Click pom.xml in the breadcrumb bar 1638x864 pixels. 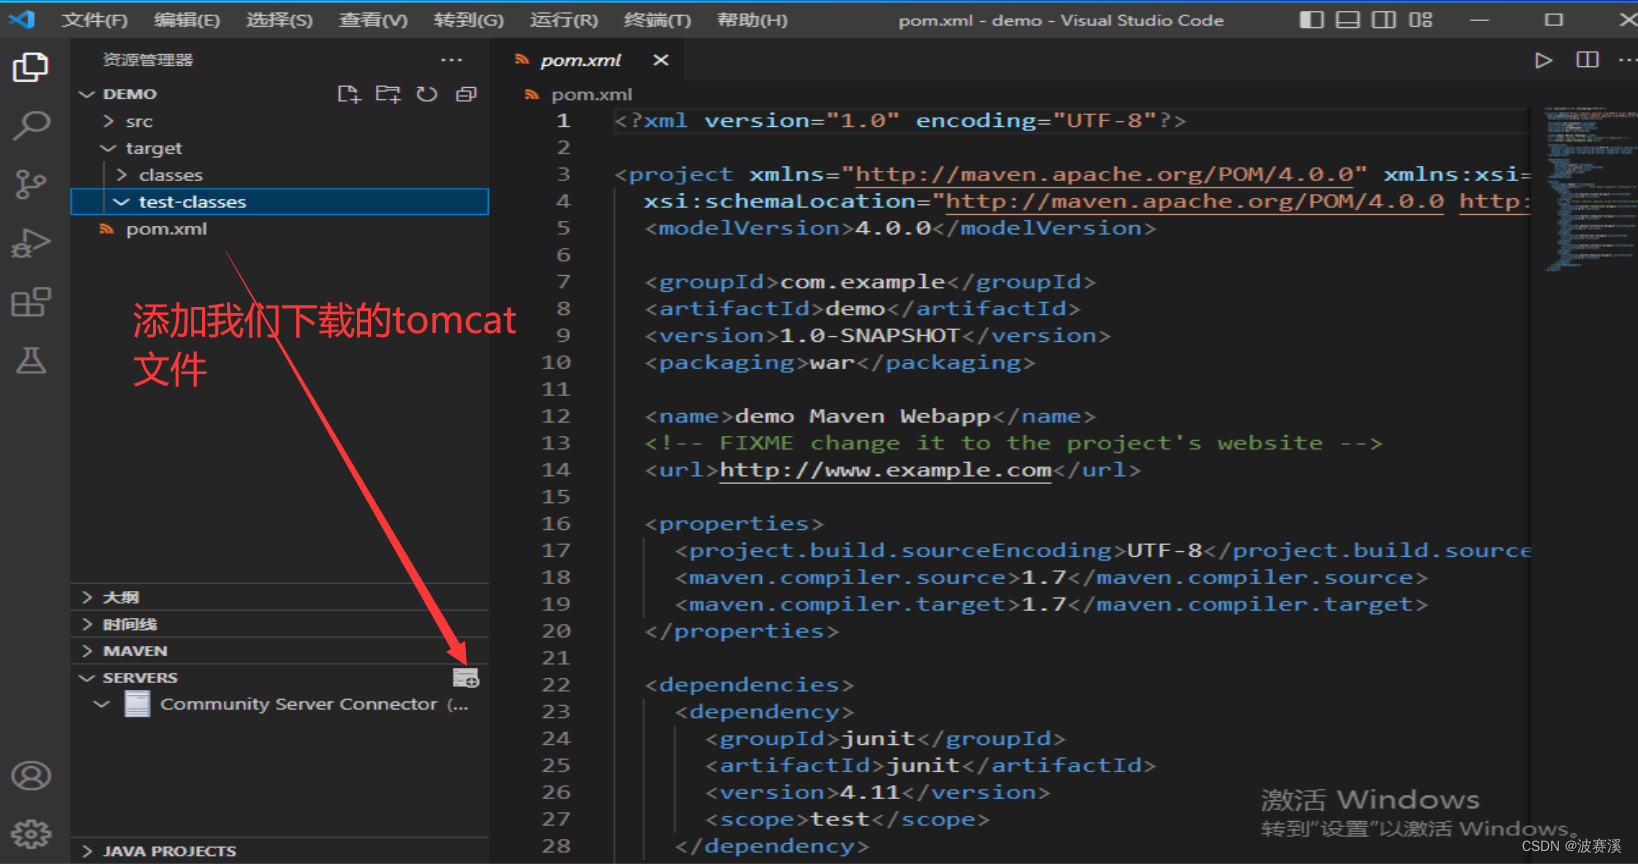591,94
